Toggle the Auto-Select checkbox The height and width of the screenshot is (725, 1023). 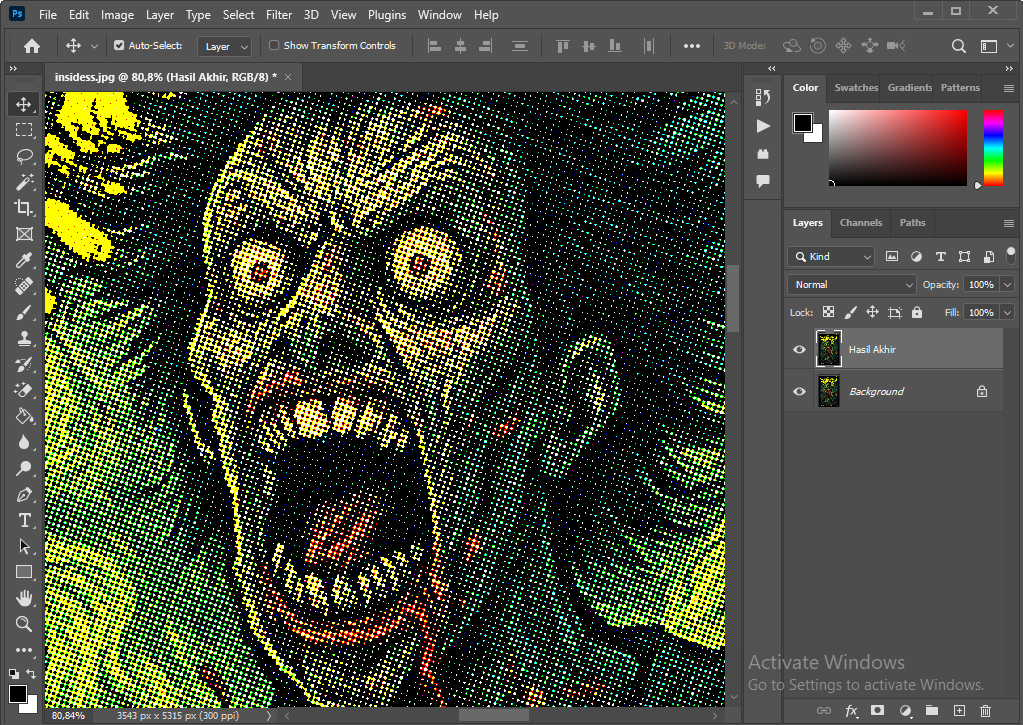[120, 46]
